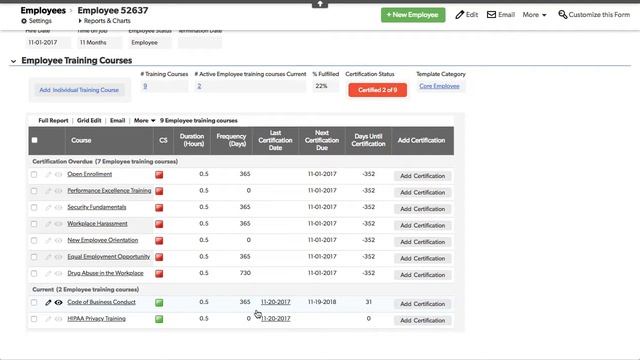Click the red Certified 2 of 9 button
The height and width of the screenshot is (360, 640).
point(378,90)
